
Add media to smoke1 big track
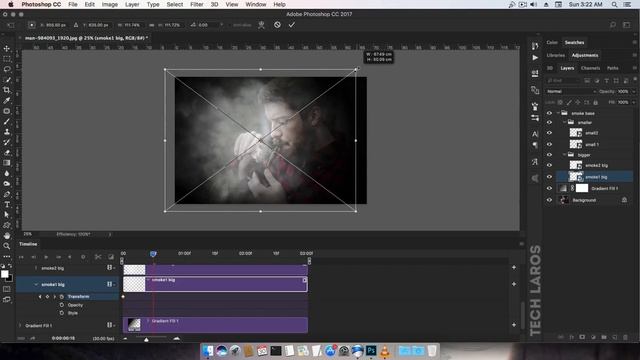point(514,284)
